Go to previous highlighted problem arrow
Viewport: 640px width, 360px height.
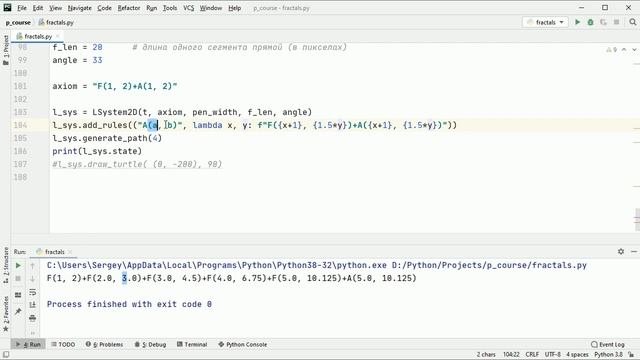coord(624,49)
